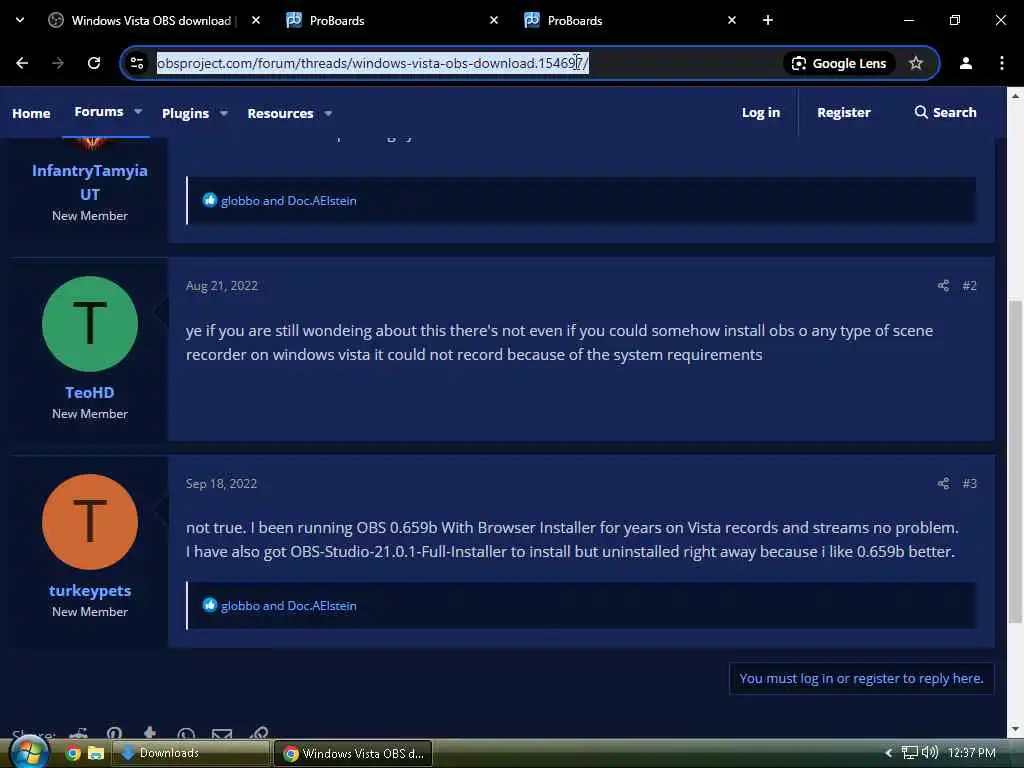1024x768 pixels.
Task: Open the tab search dropdown arrow
Action: [x=20, y=20]
